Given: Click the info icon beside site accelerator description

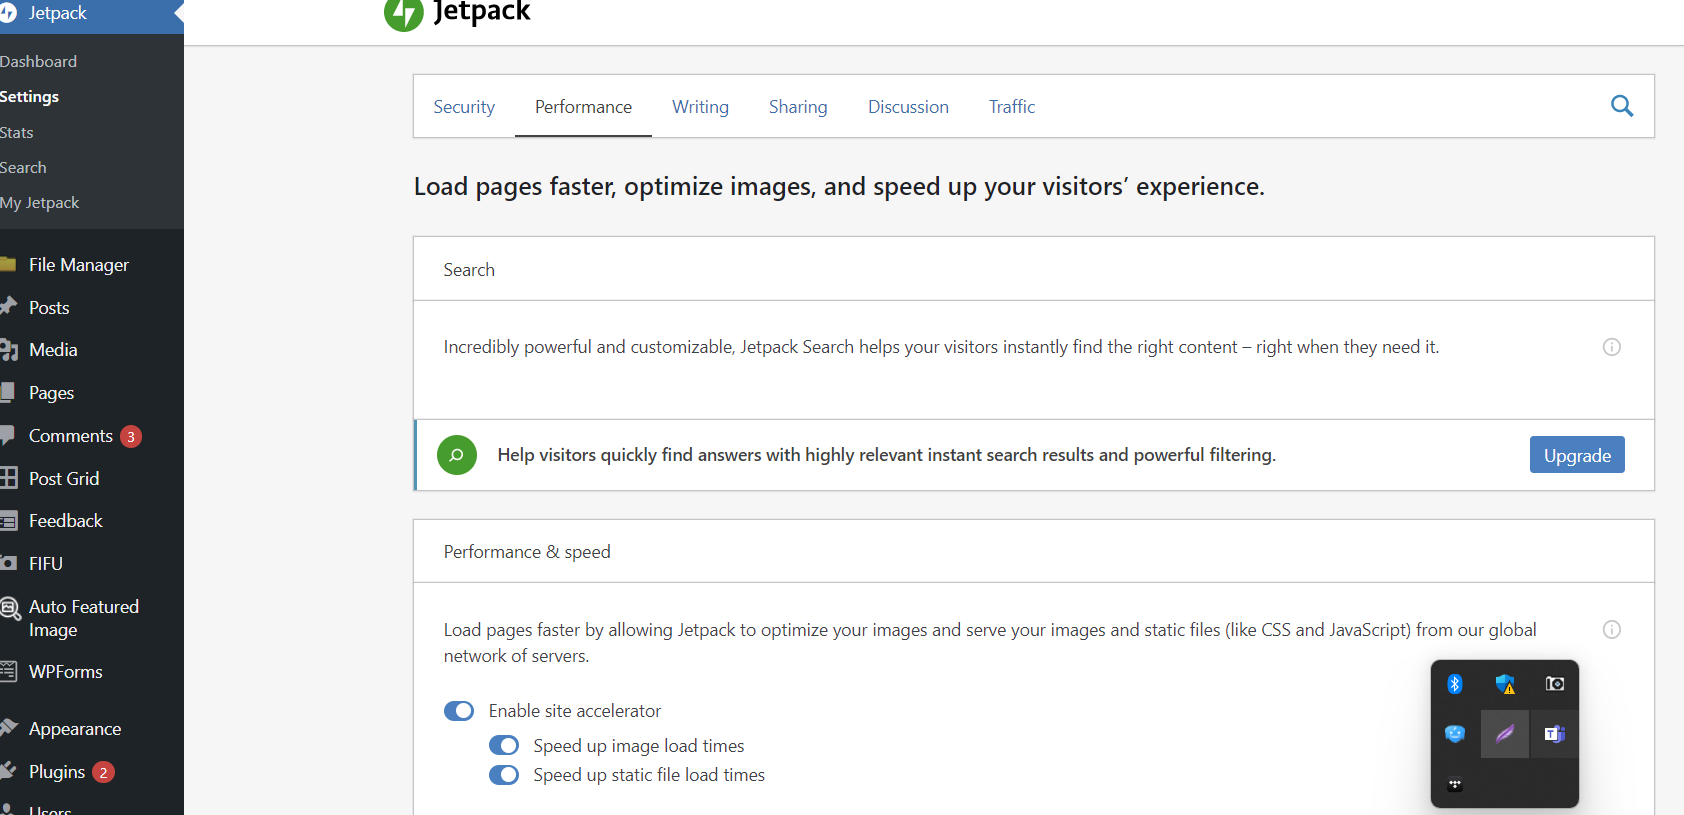Looking at the screenshot, I should [1612, 629].
